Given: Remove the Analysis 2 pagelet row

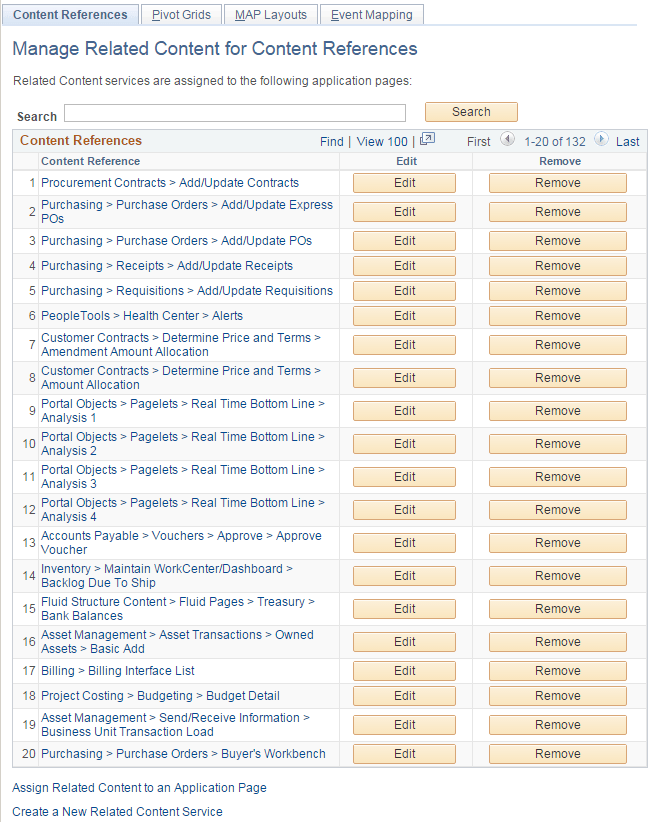Looking at the screenshot, I should [x=557, y=444].
